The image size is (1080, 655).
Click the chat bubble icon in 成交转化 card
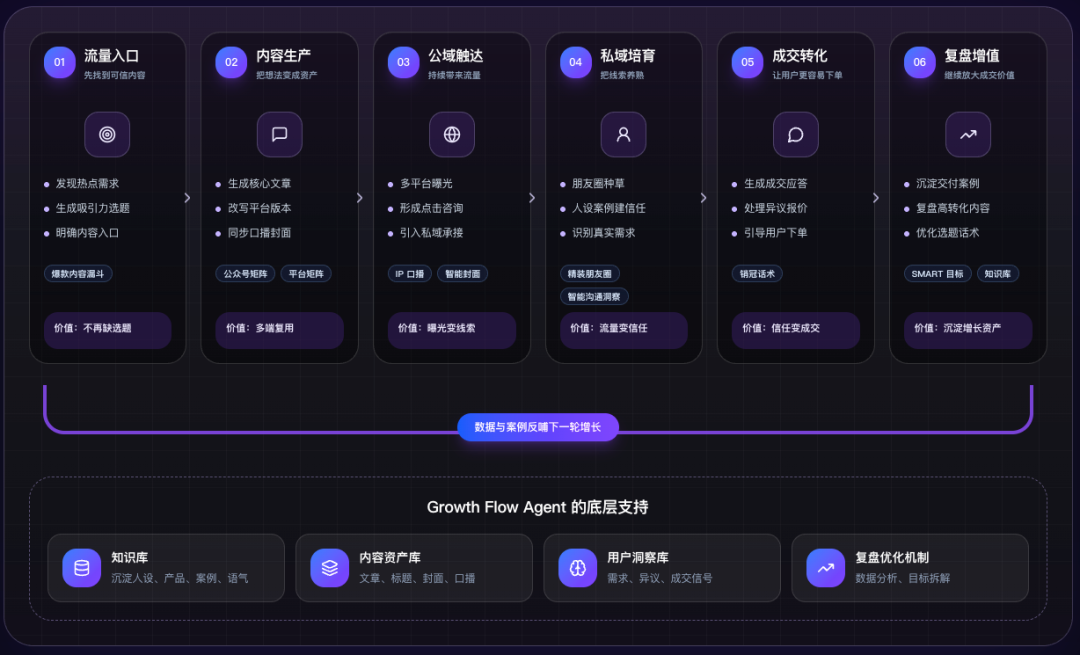tap(796, 134)
